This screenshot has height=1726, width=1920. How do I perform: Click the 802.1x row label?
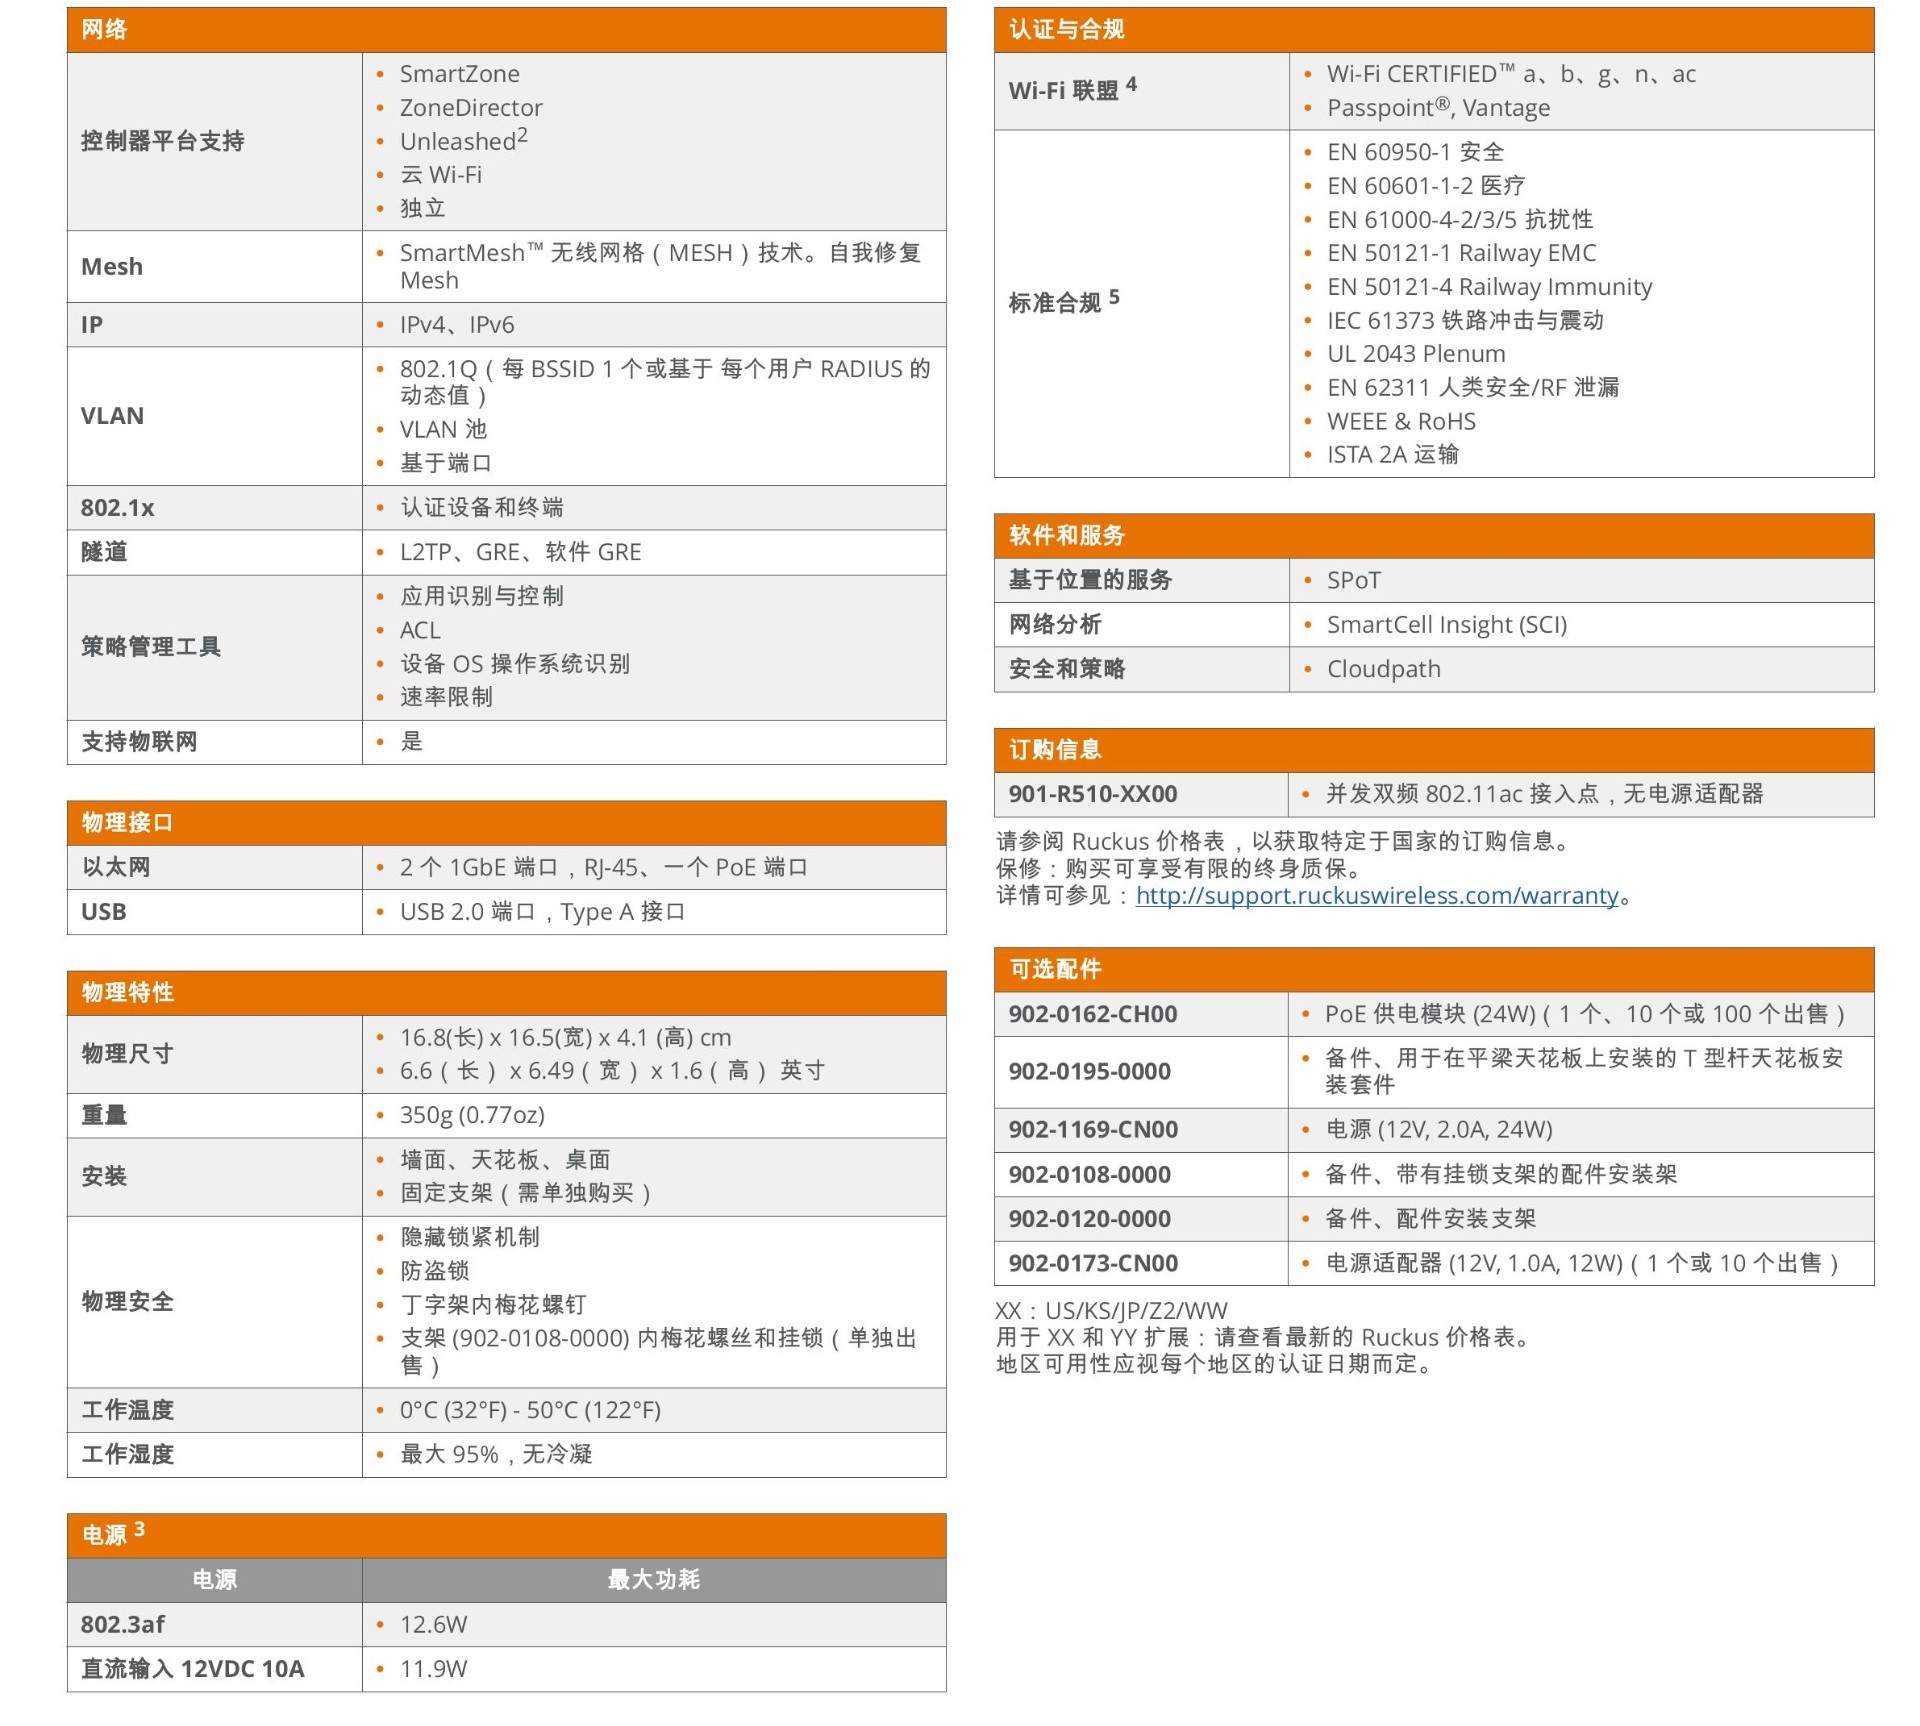point(118,508)
